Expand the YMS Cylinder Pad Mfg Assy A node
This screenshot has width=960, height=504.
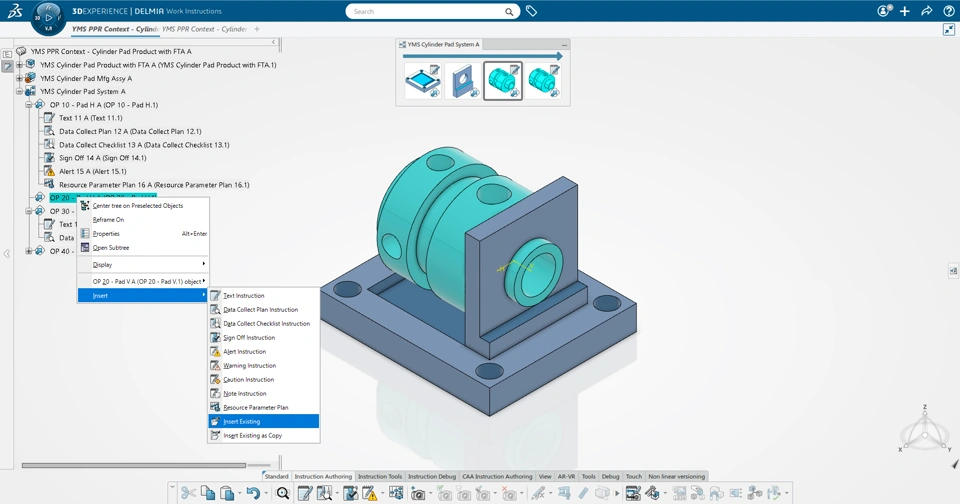pos(19,78)
